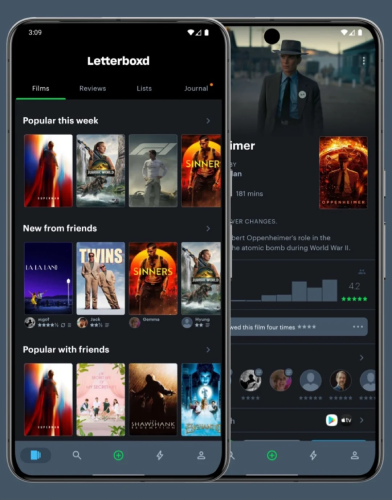392x500 pixels.
Task: Tap black-and-white friend avatar with four stars
Action: click(250, 380)
